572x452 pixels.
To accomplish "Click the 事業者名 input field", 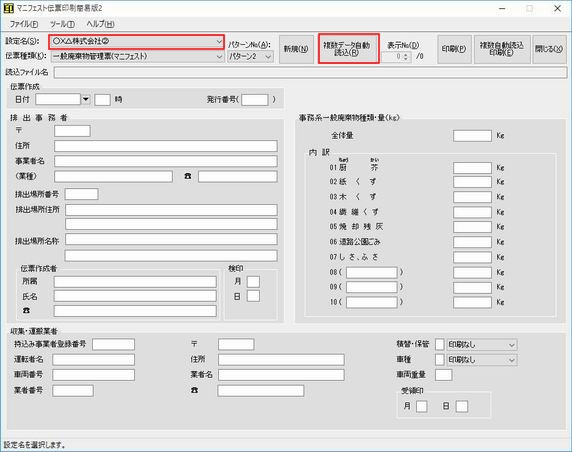I will [x=166, y=161].
